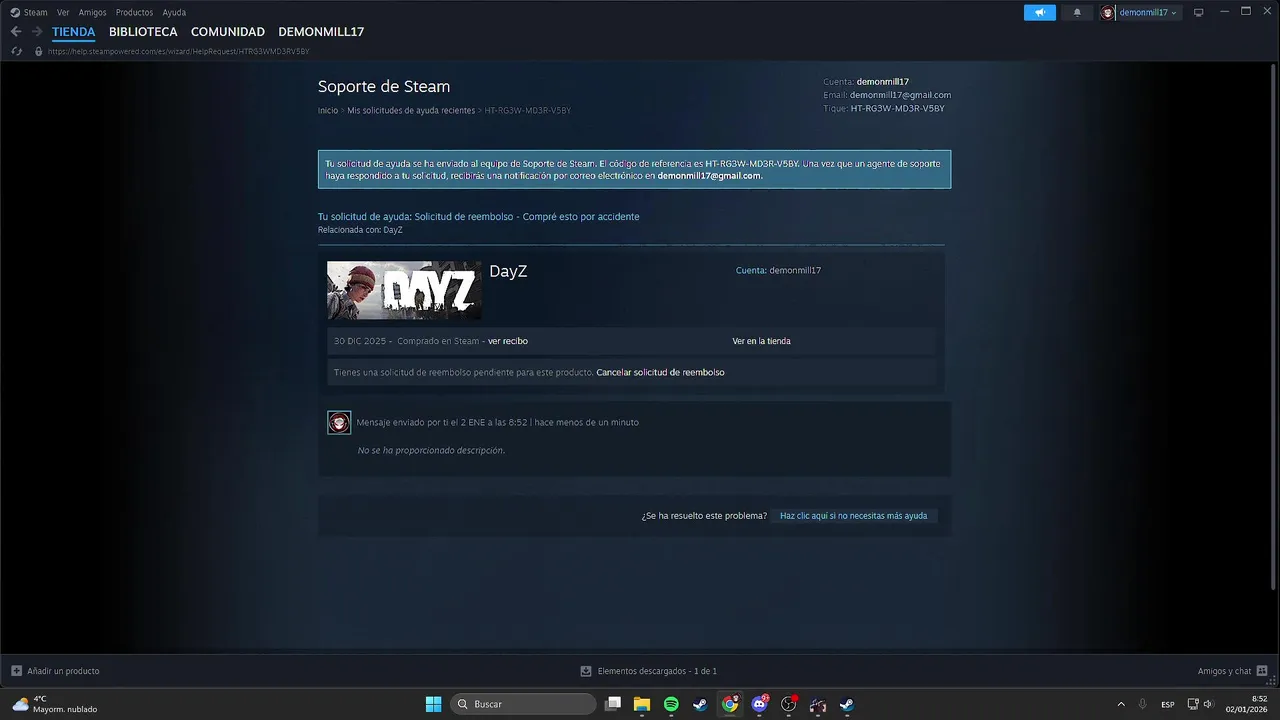Click the Relacionada con: DayZ text
Viewport: 1280px width, 720px height.
pyautogui.click(x=360, y=230)
